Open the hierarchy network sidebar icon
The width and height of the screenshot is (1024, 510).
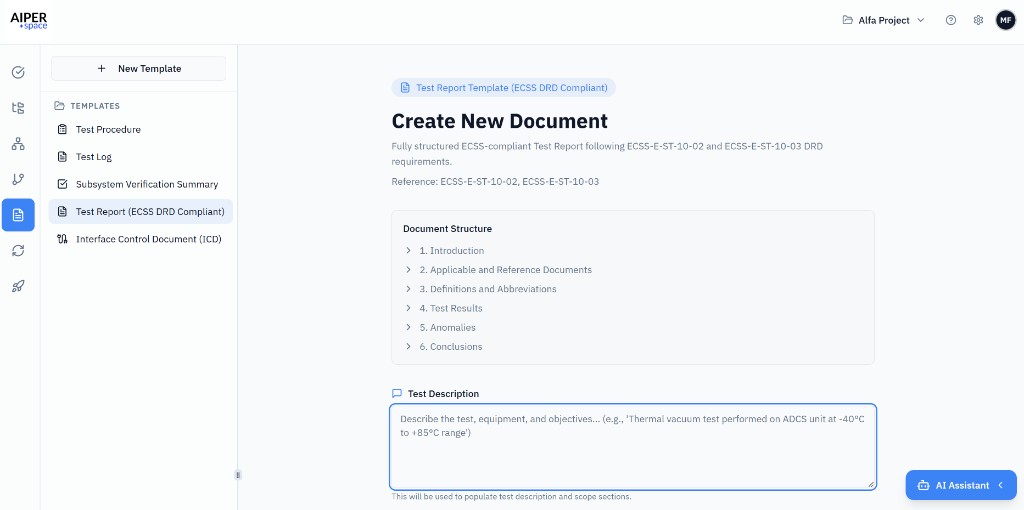coord(18,144)
